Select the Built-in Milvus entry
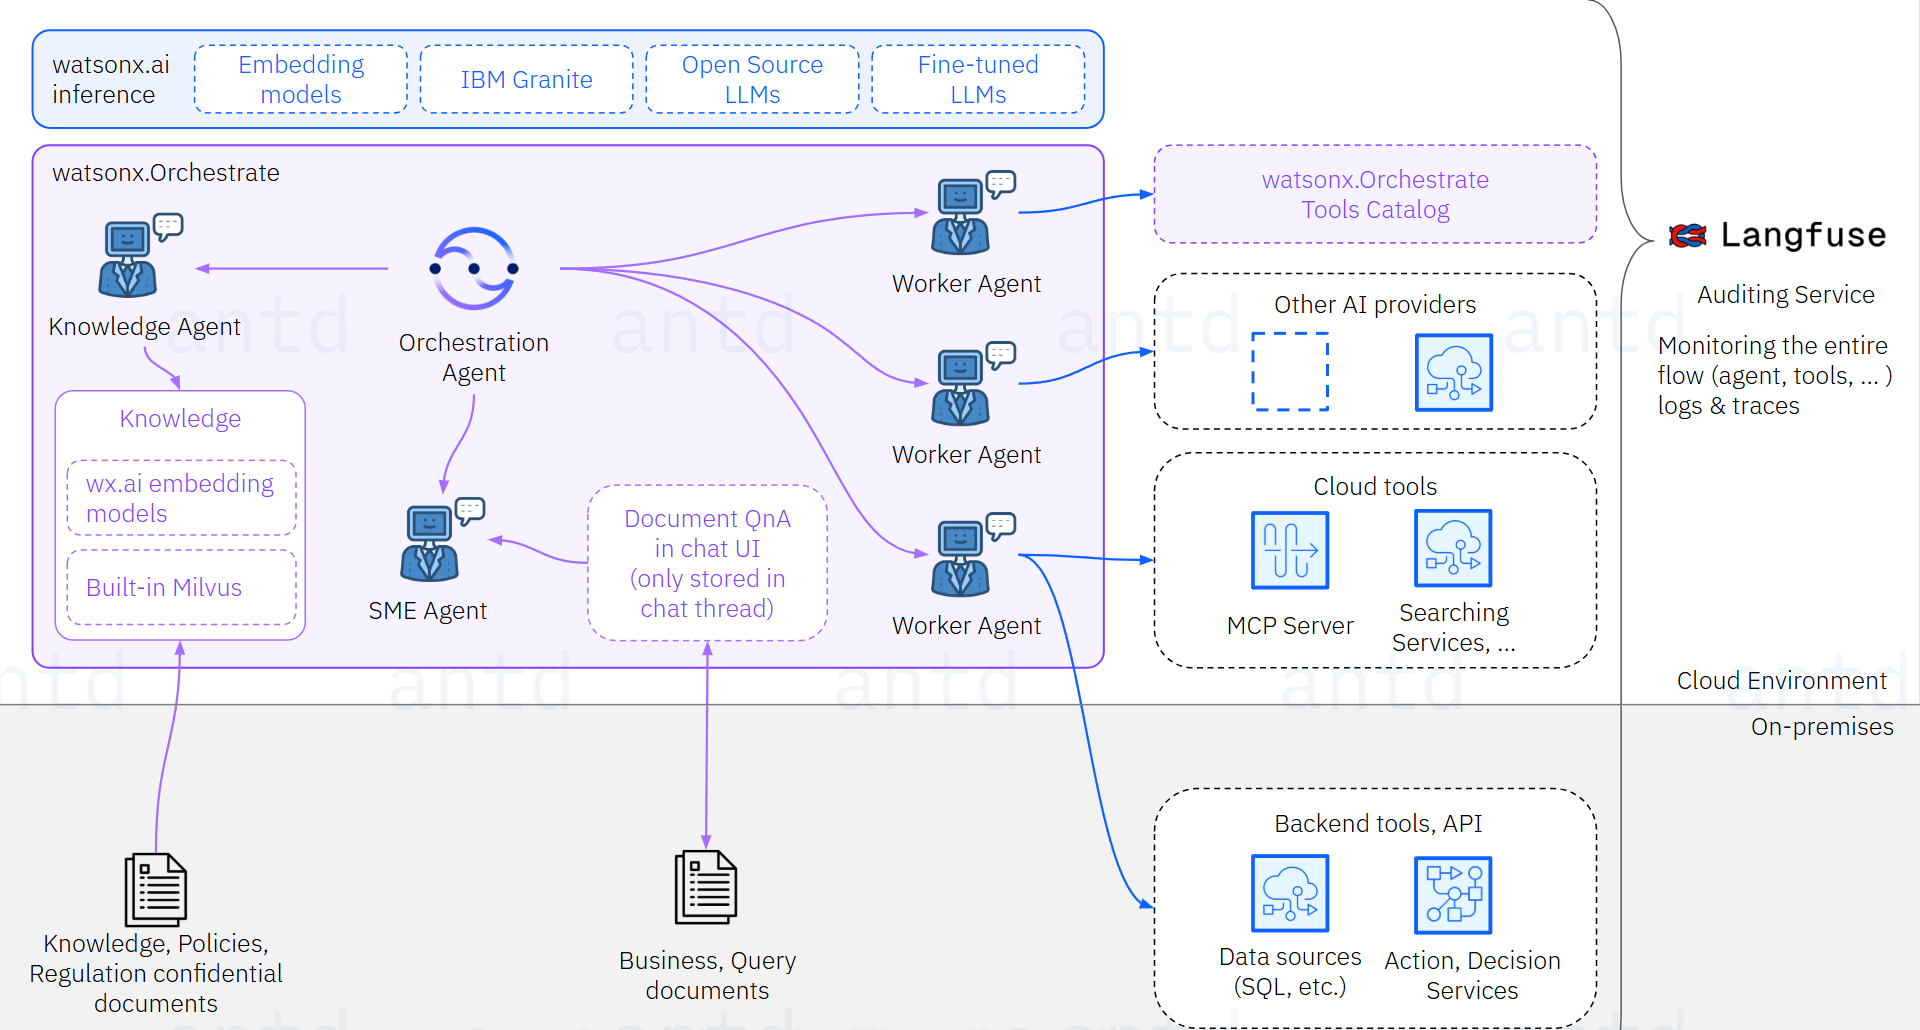 click(180, 588)
